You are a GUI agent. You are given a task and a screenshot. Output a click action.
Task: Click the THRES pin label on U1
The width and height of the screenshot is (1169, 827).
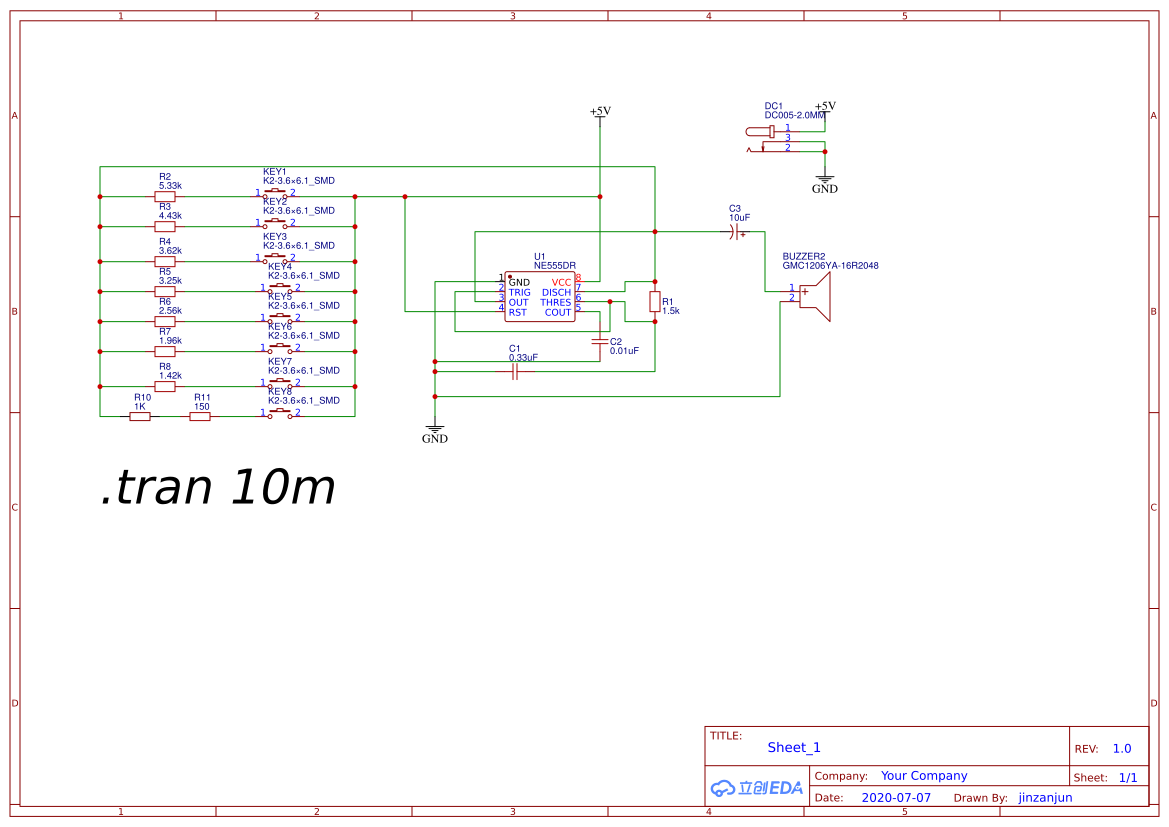(x=555, y=303)
